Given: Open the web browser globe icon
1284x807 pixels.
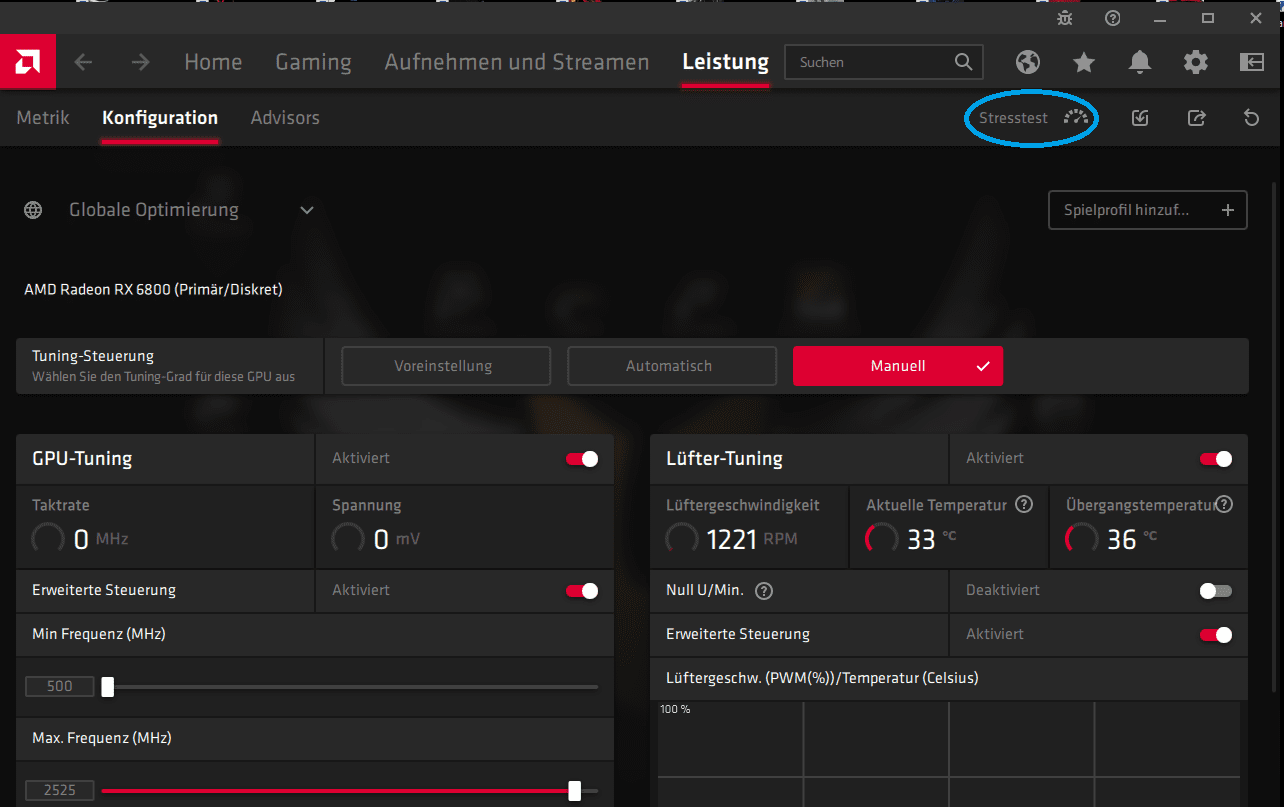Looking at the screenshot, I should coord(1028,62).
